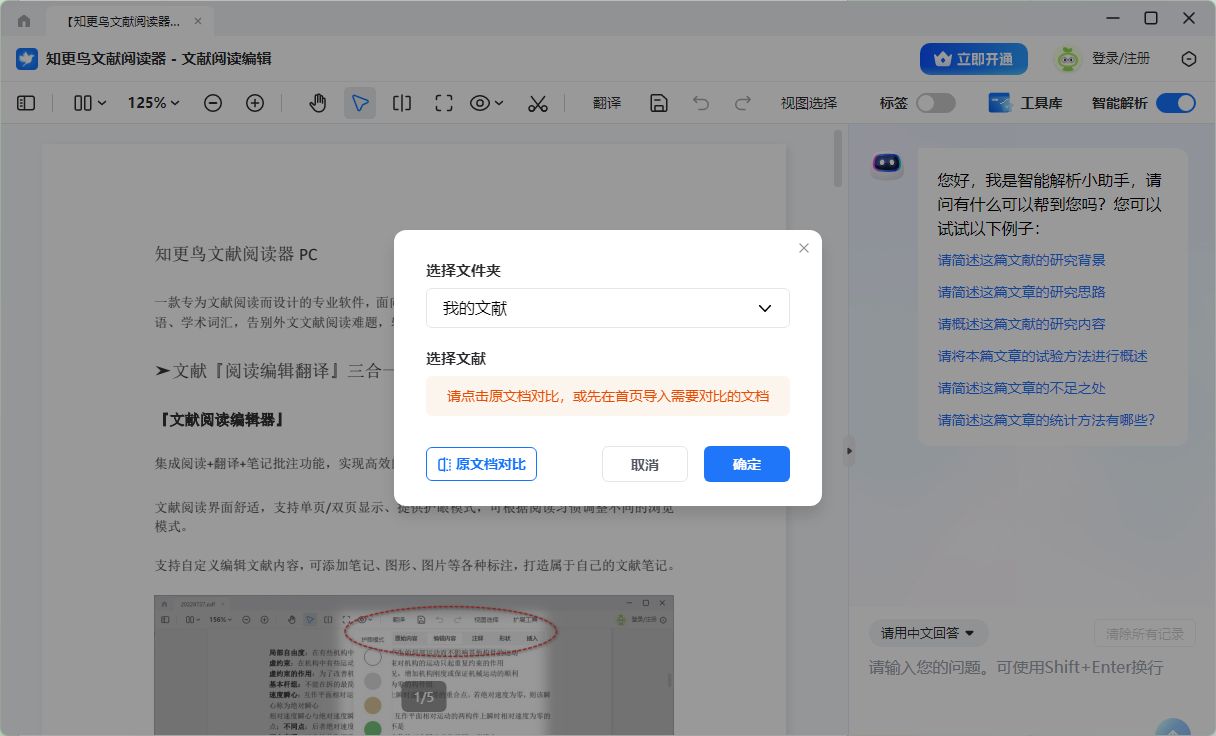Image resolution: width=1216 pixels, height=736 pixels.
Task: Click 请简述这篇文章的研究思路 suggestion
Action: coord(1022,292)
